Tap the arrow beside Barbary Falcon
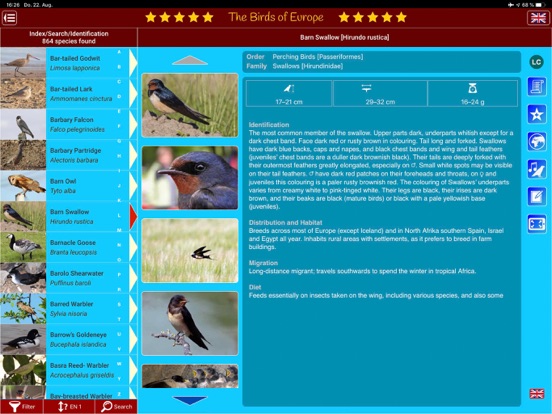Viewport: 552px width, 414px height. tap(133, 124)
